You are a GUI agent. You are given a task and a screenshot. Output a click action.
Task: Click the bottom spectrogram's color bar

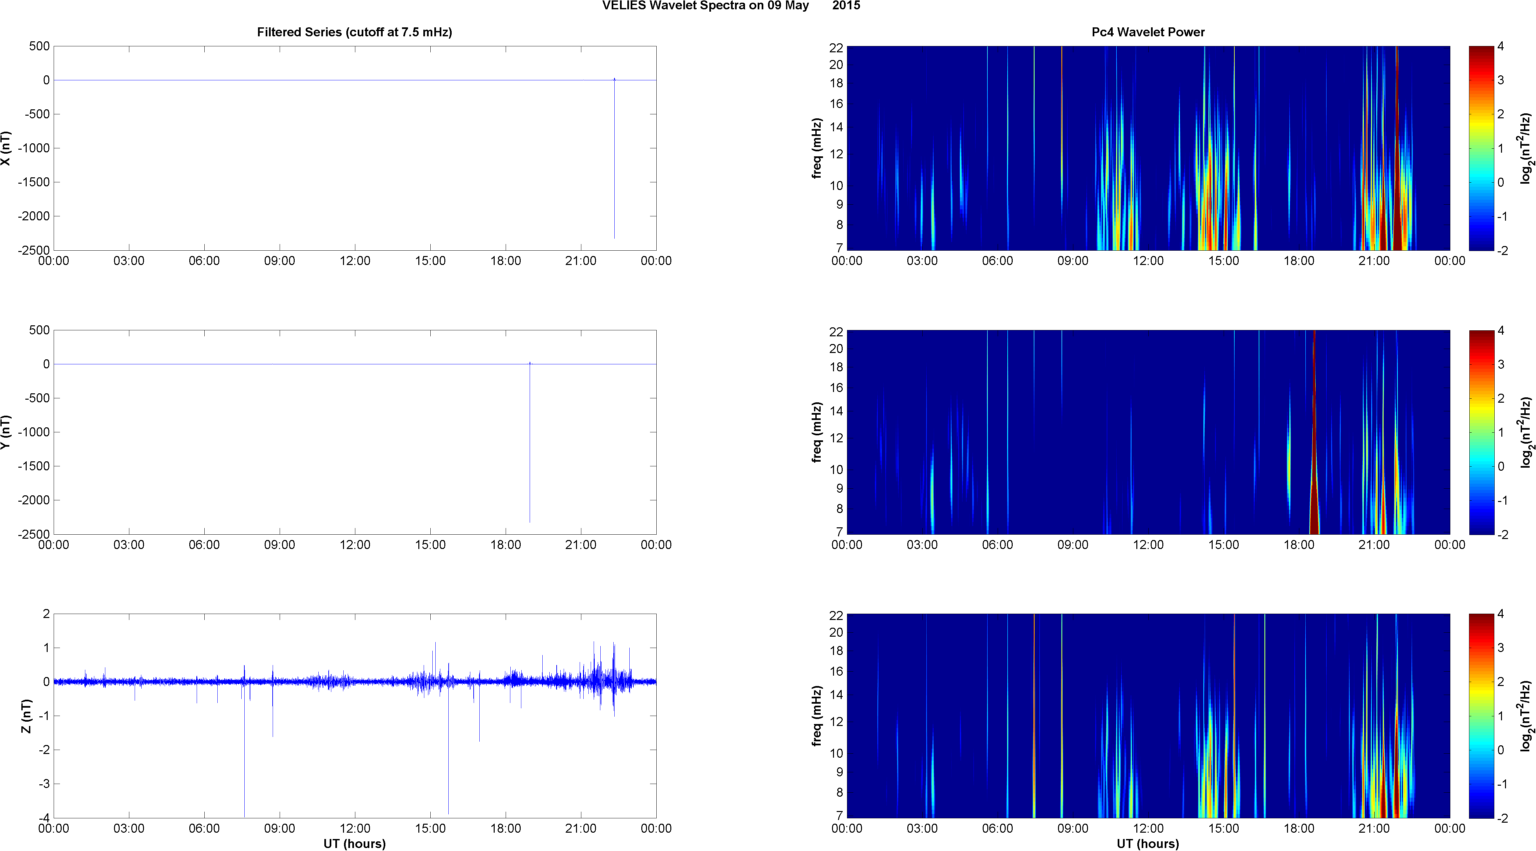[1480, 716]
